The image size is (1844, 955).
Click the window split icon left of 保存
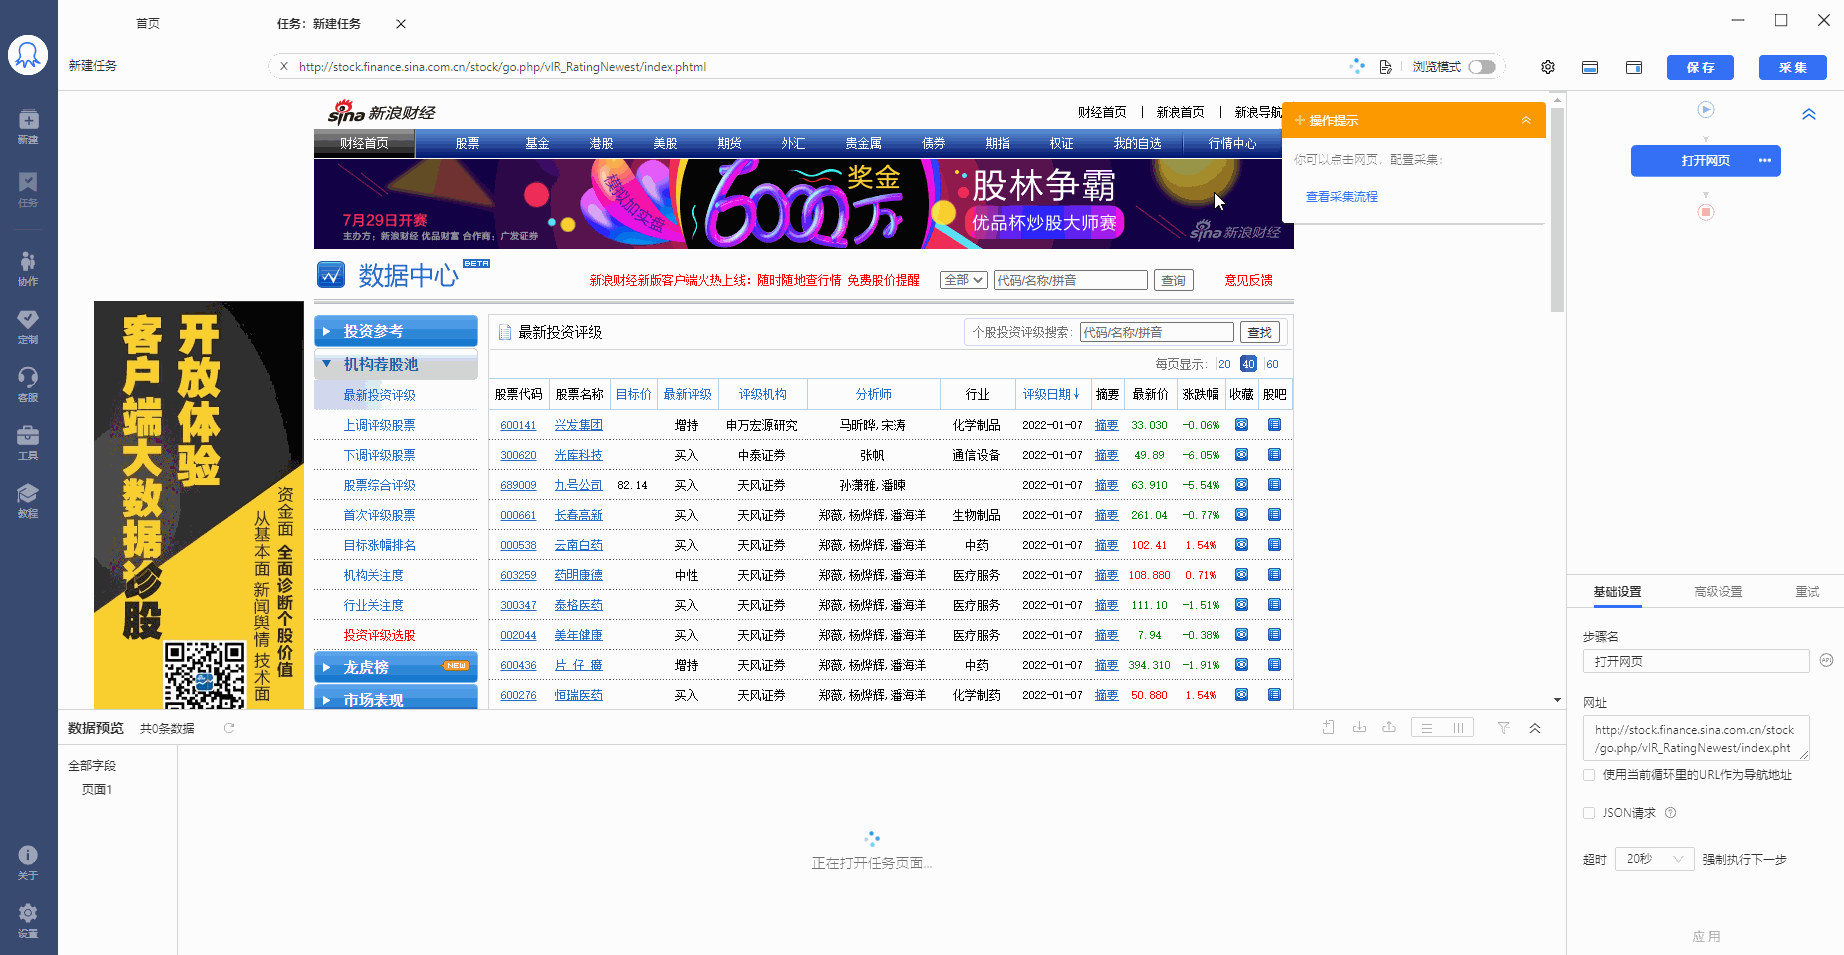[1634, 67]
